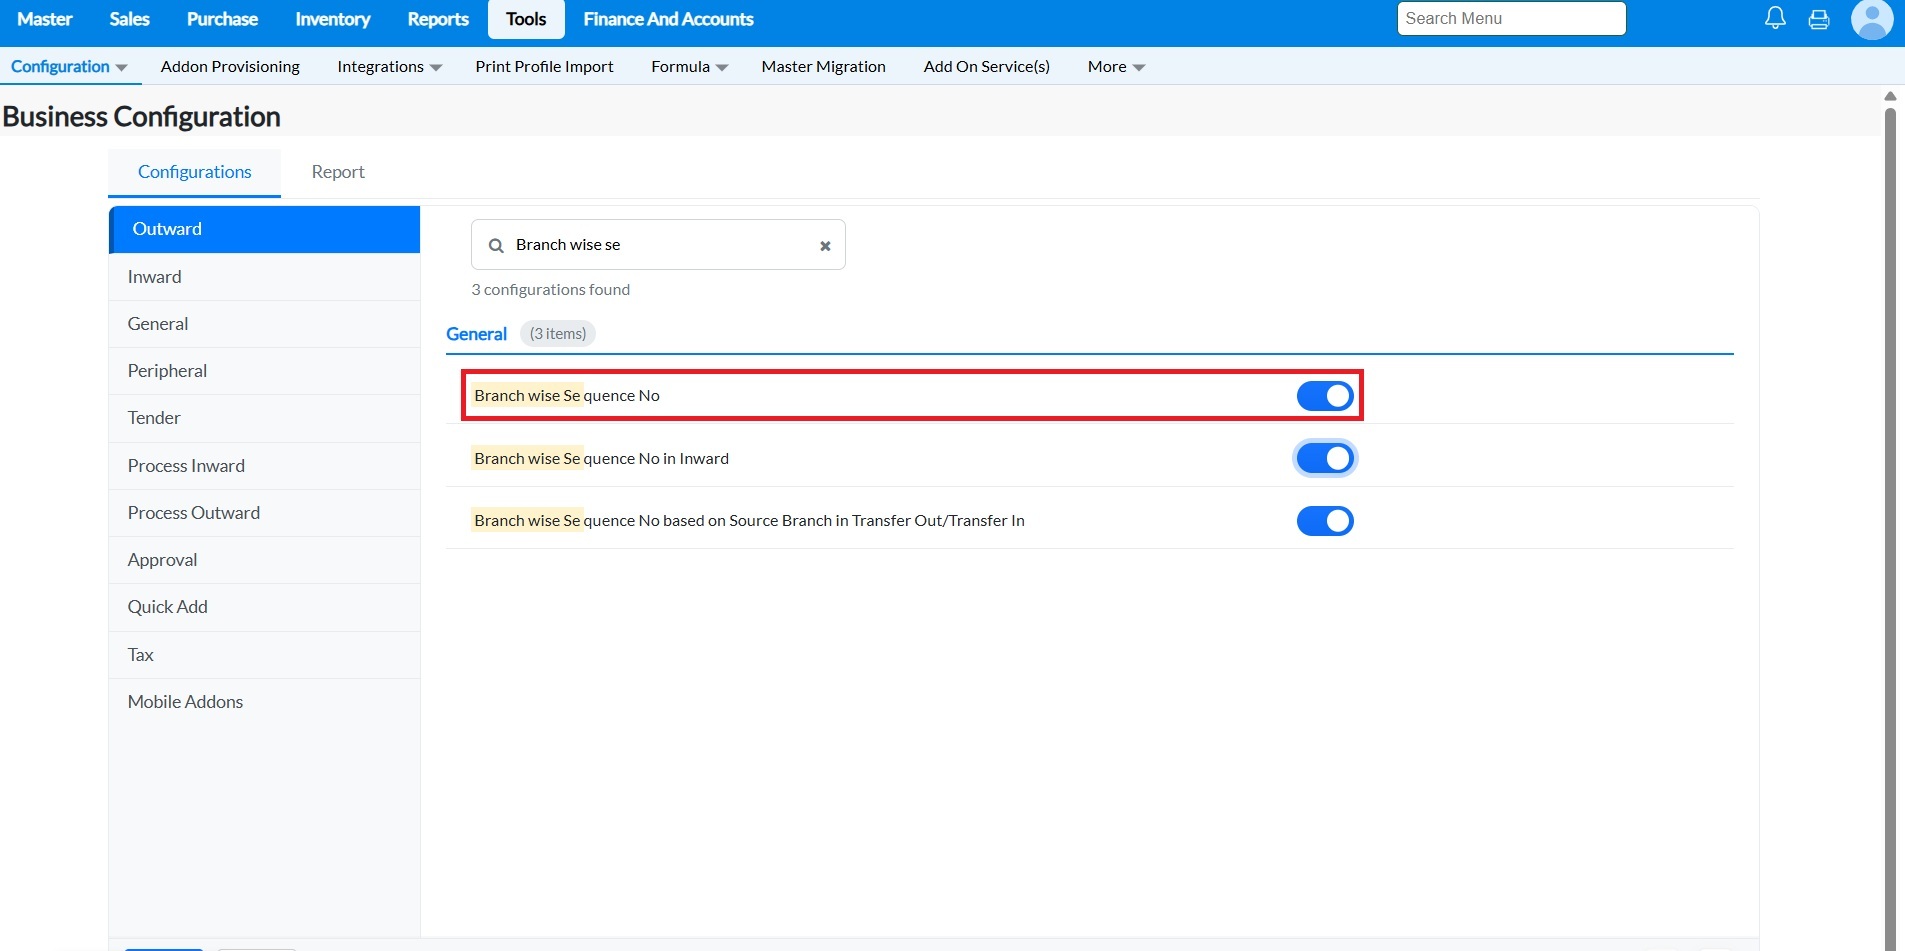Screen dimensions: 1905x951
Task: Open the More dropdown menu
Action: point(1116,67)
